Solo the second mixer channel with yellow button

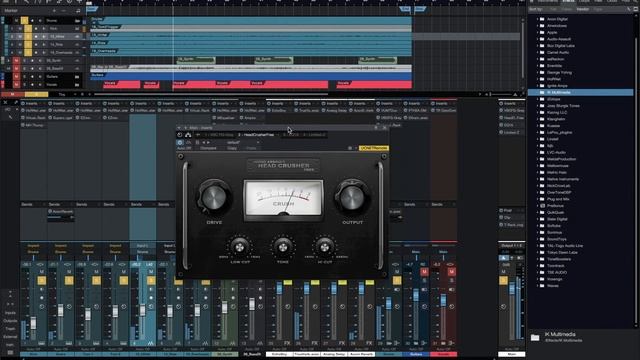pos(69,280)
